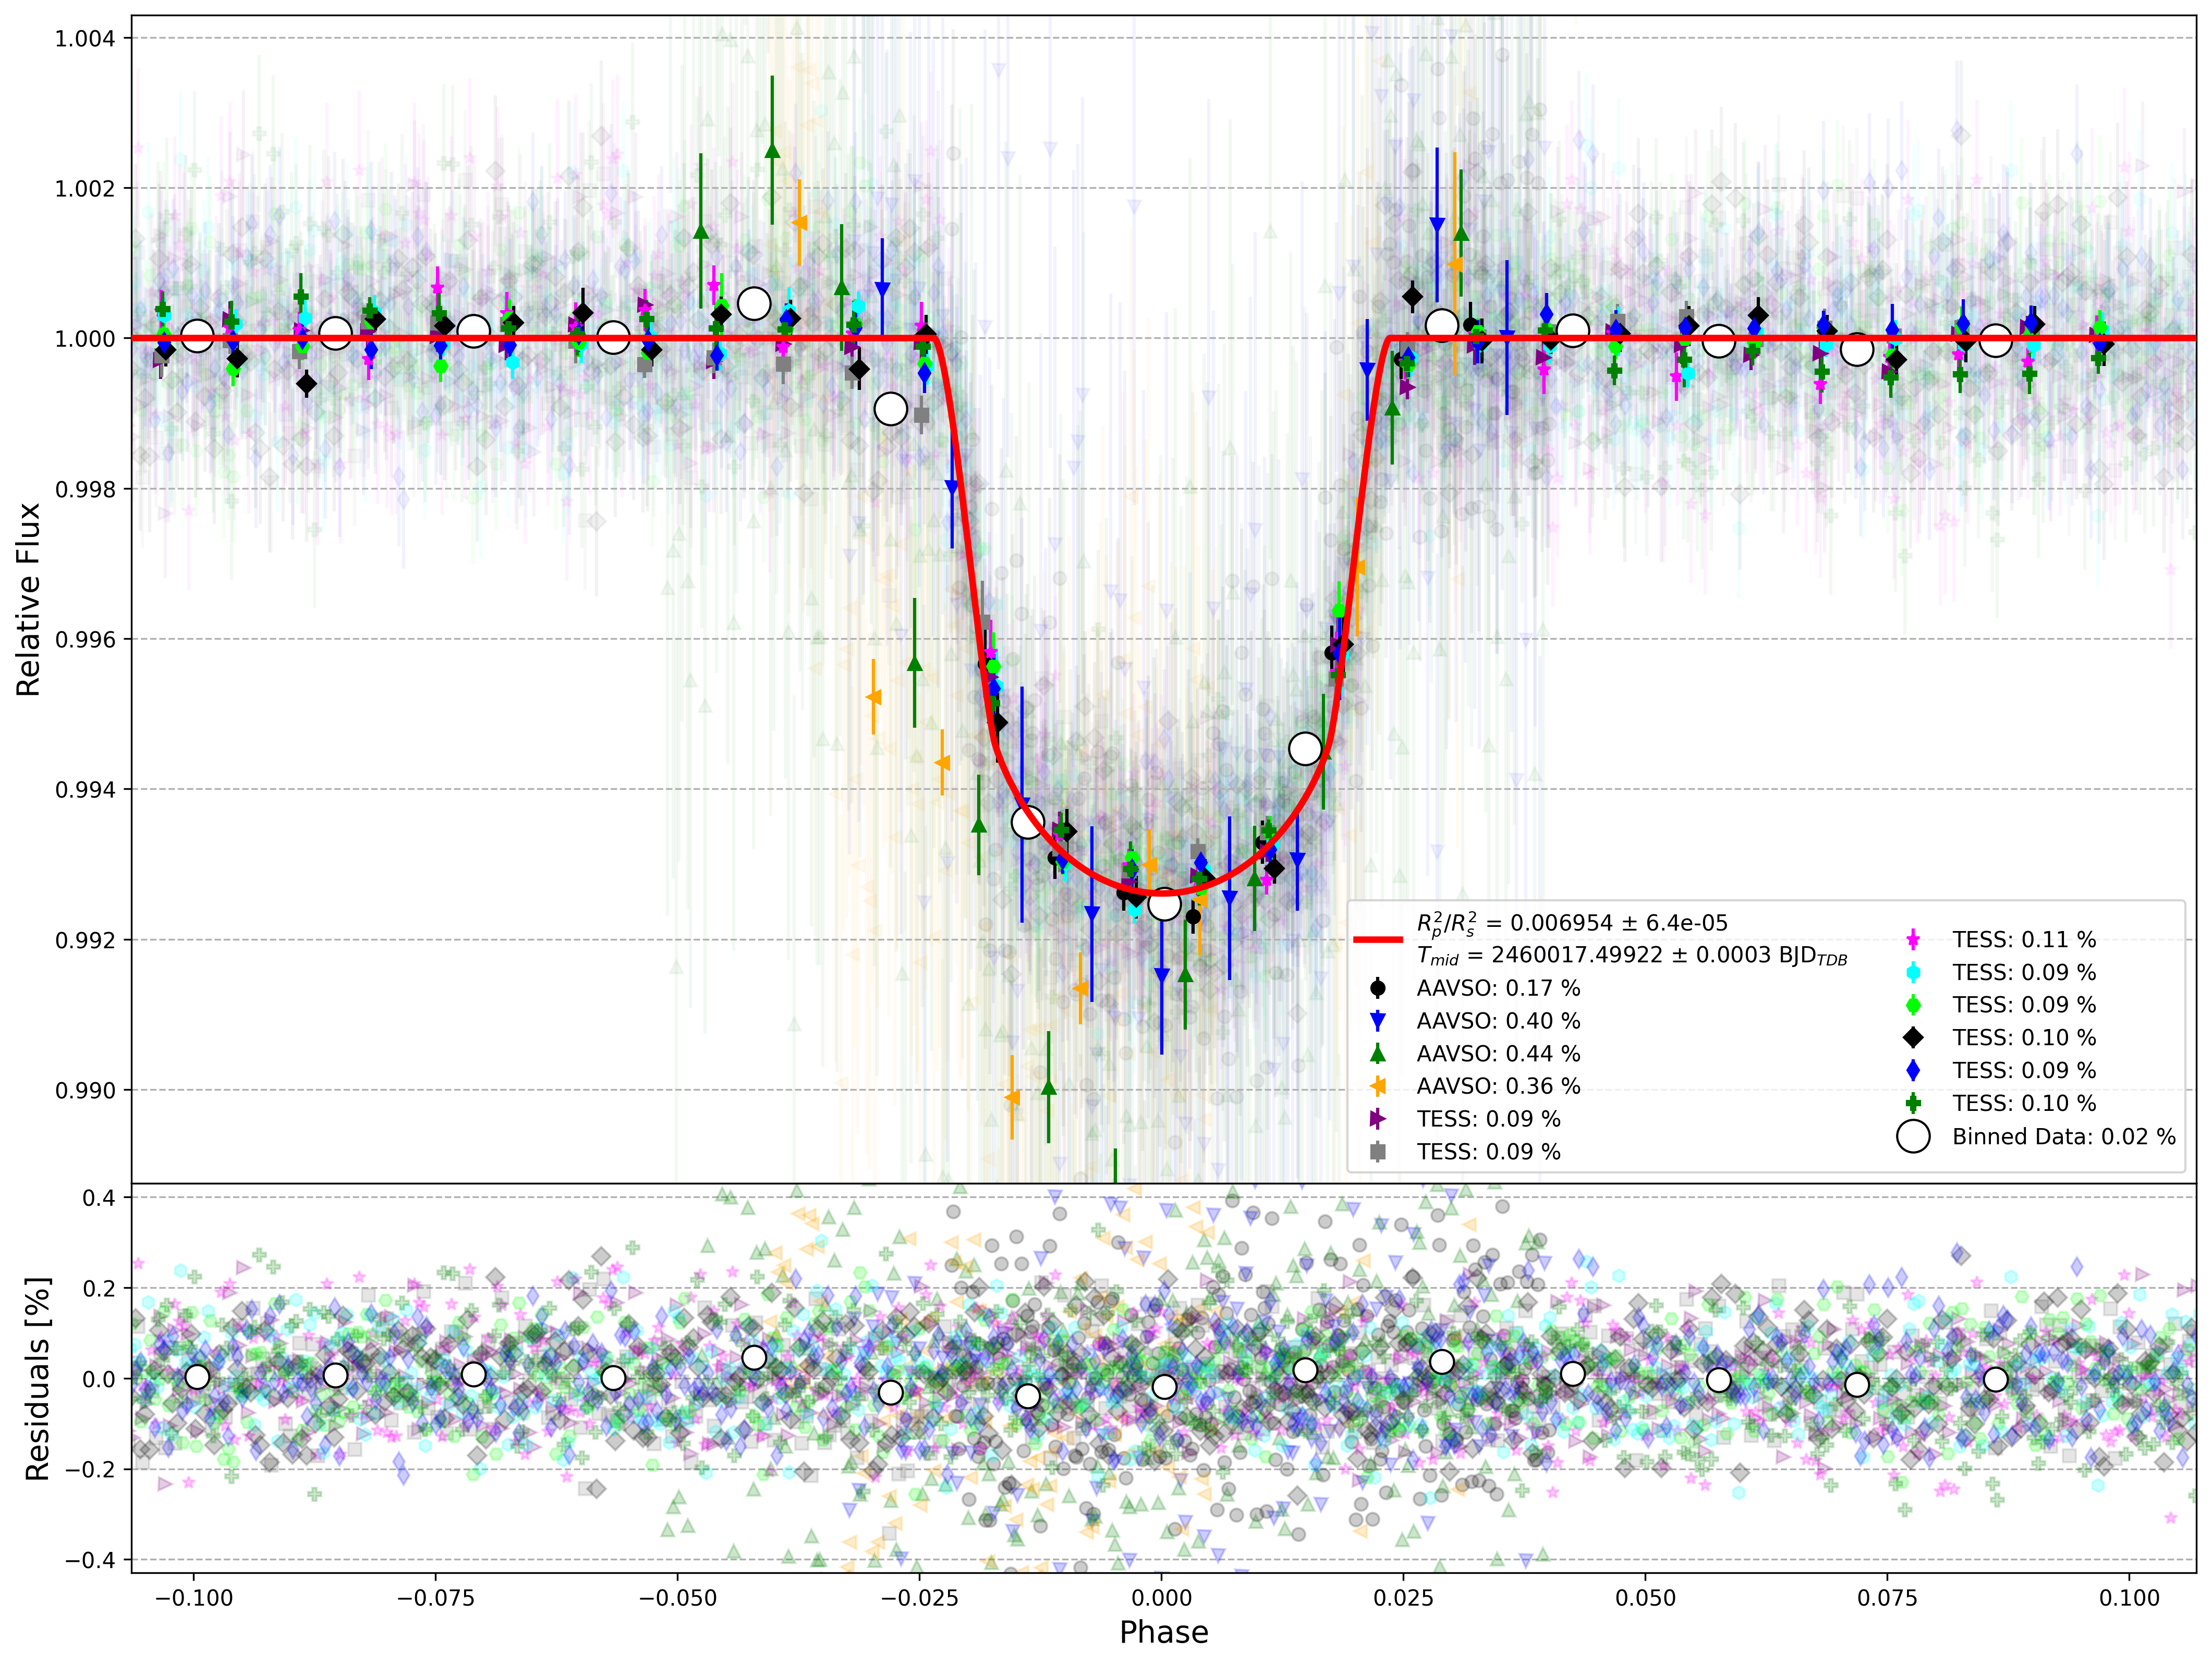Viewport: 2212px width, 1664px height.
Task: Click the 0.994 tick label on the flux axis
Action: (x=85, y=790)
